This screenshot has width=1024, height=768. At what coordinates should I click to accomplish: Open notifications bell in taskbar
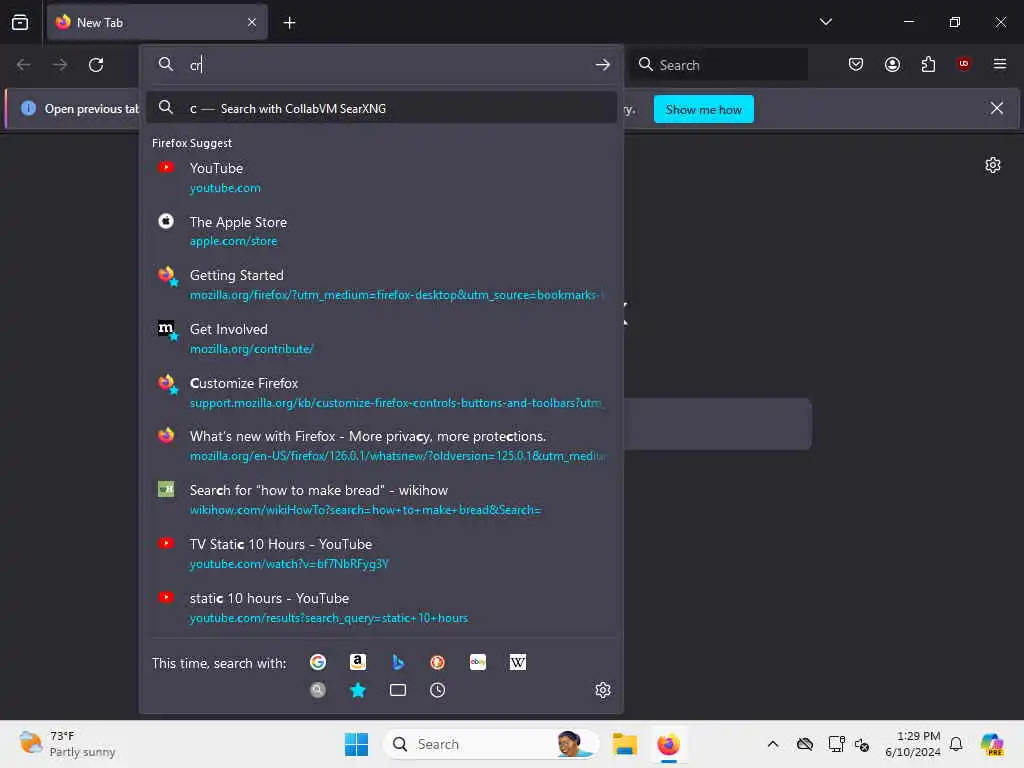(955, 744)
